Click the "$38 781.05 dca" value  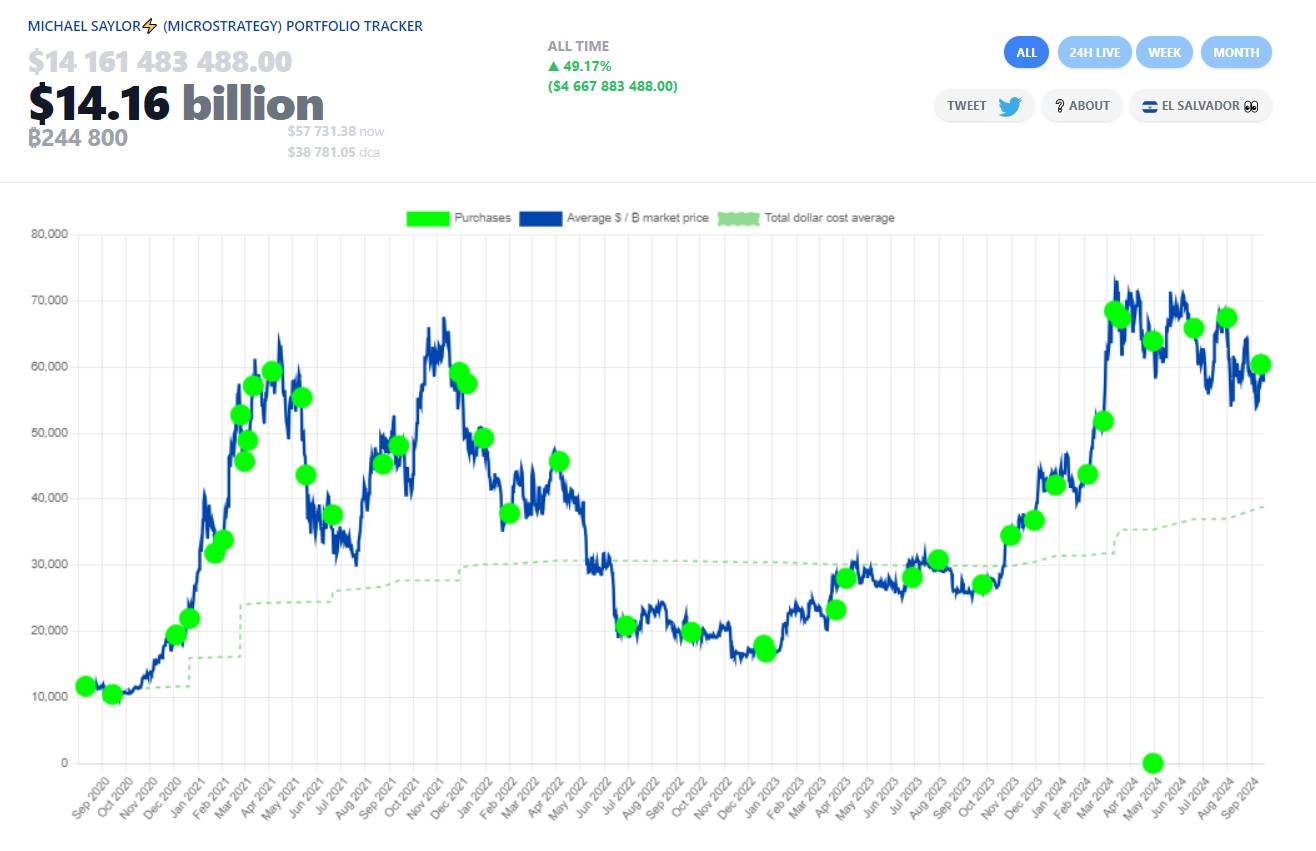pos(334,153)
